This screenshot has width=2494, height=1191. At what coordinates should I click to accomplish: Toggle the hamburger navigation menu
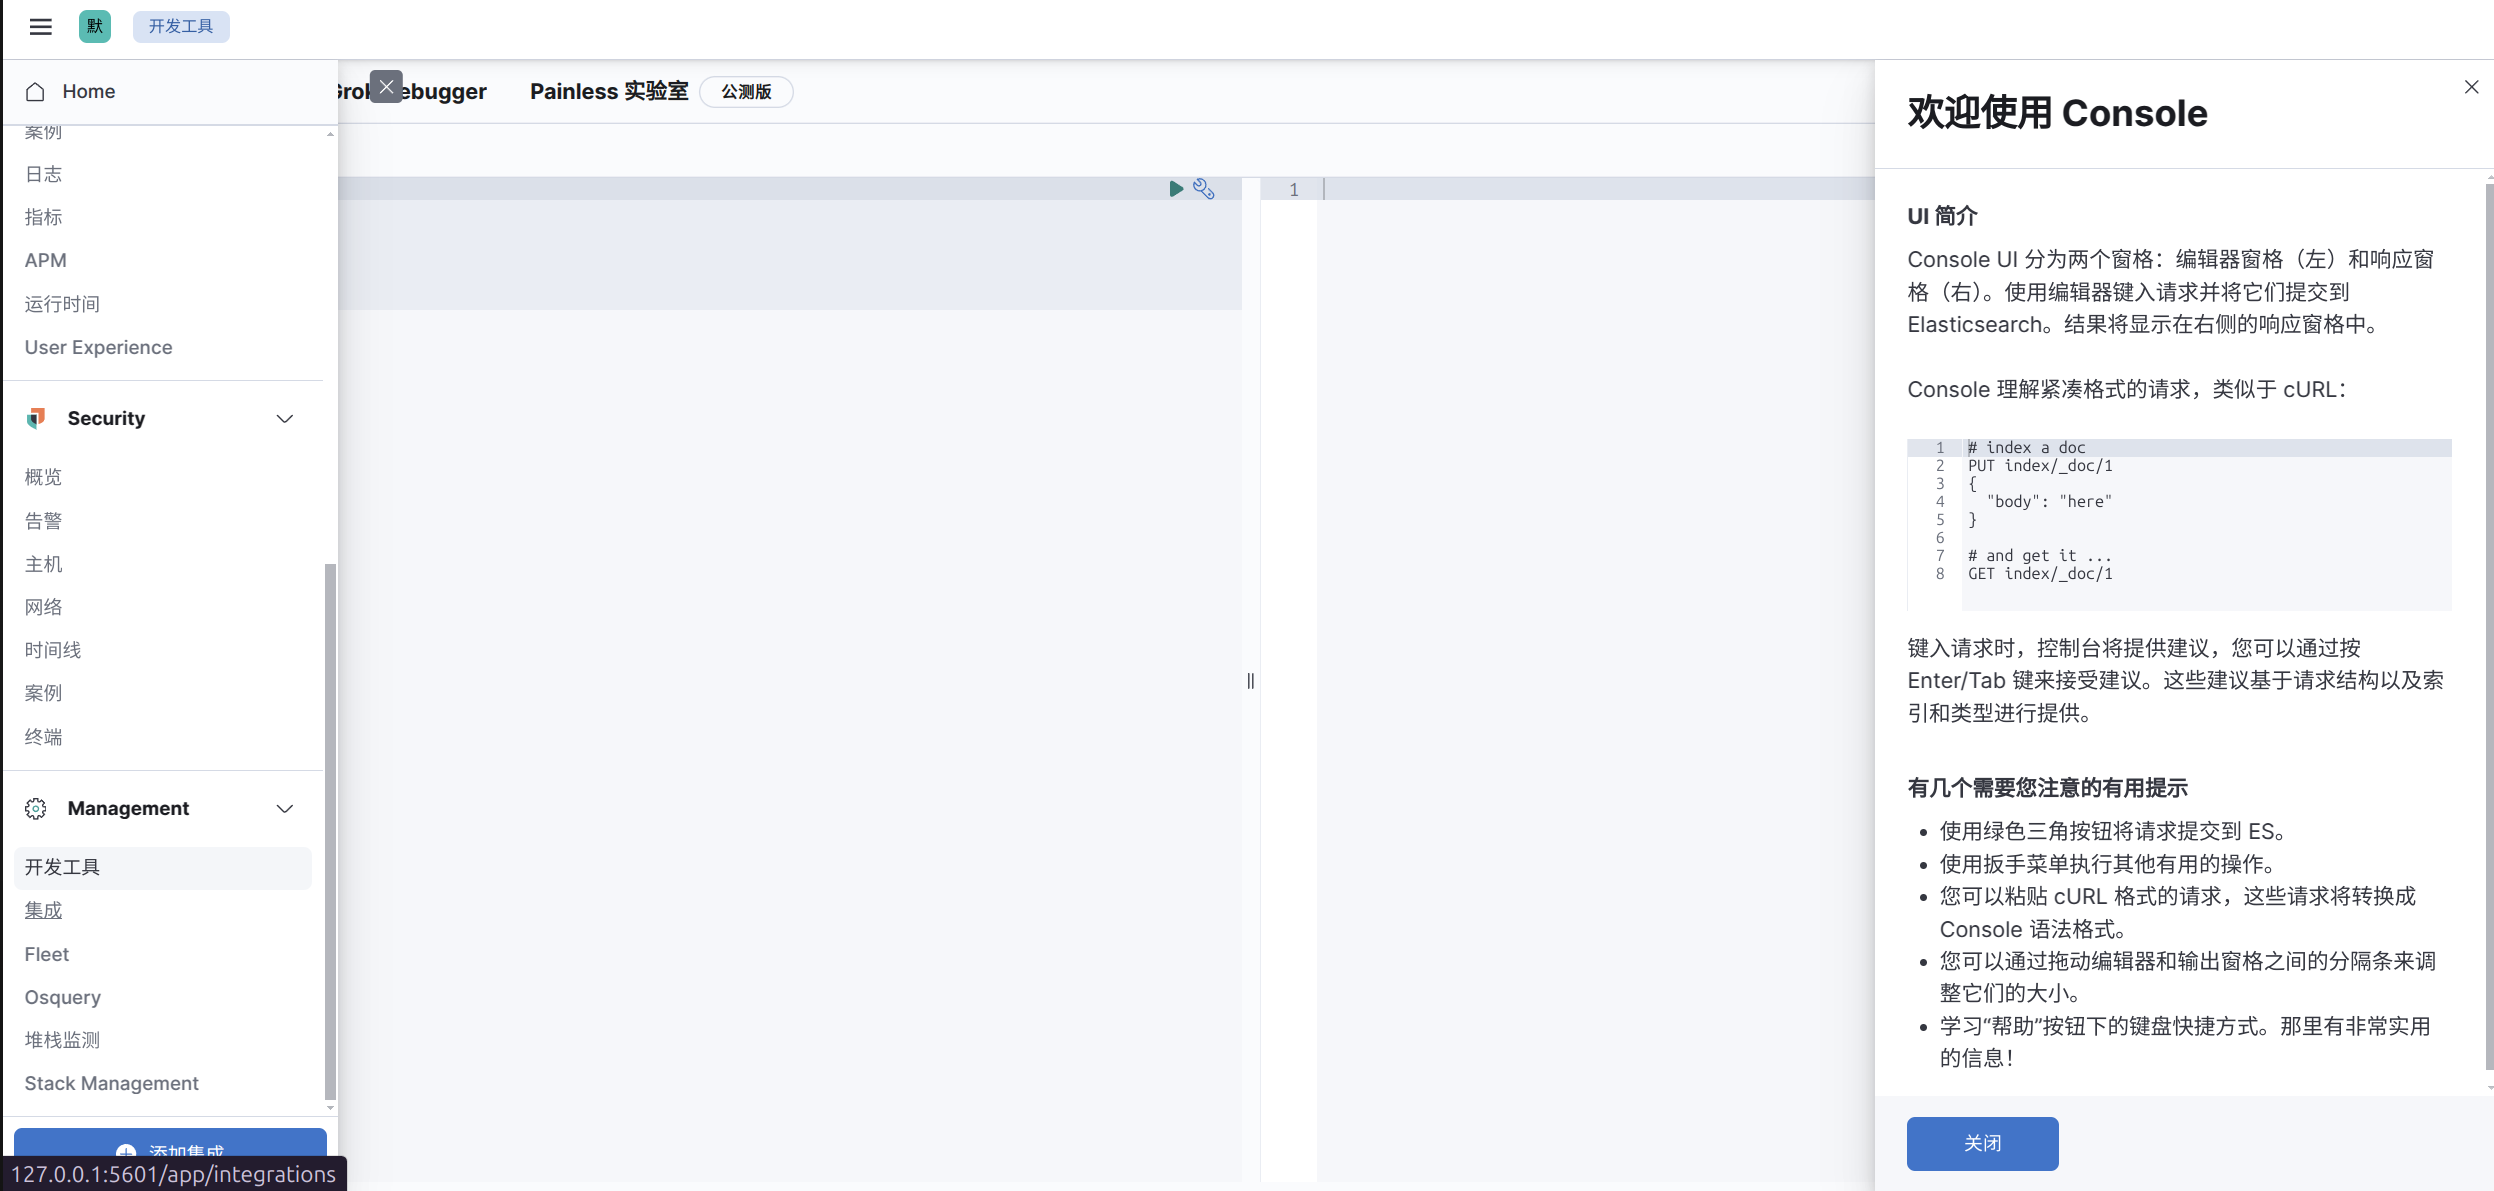[41, 27]
